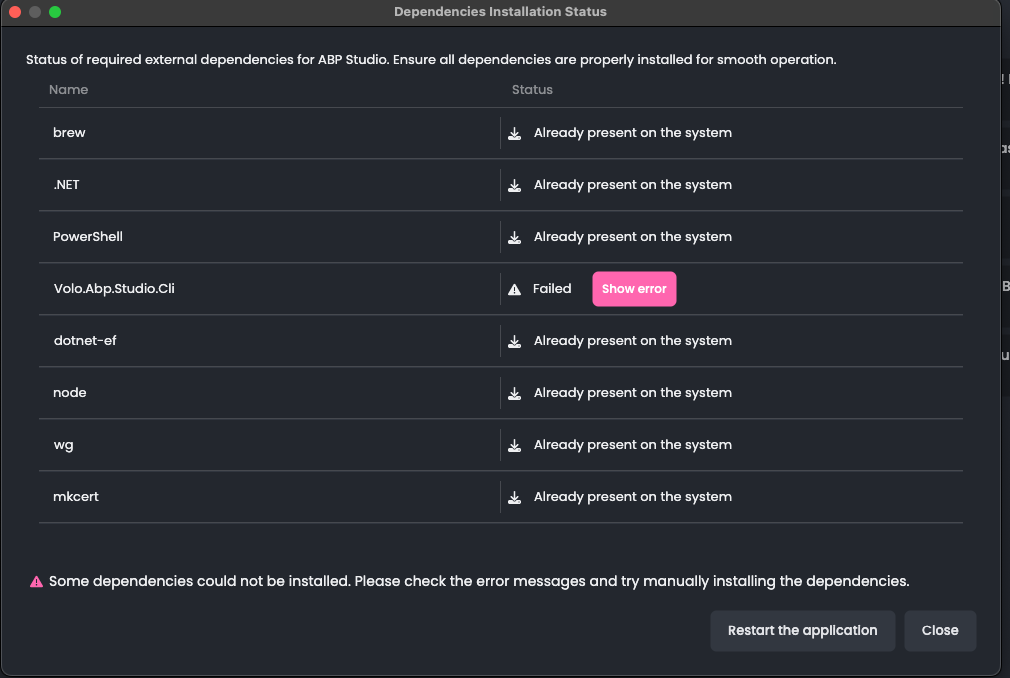Close the dependencies dialog with Close button
The width and height of the screenshot is (1010, 678).
pyautogui.click(x=939, y=631)
